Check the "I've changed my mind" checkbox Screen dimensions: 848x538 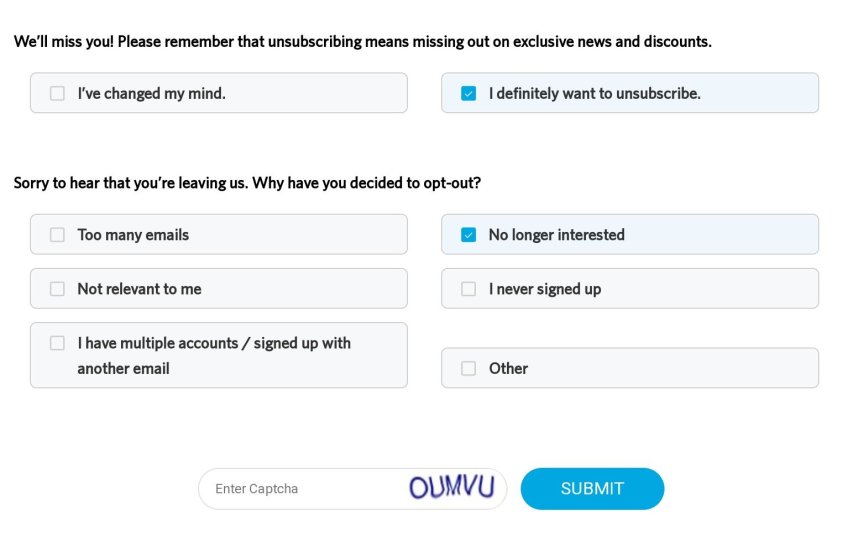coord(57,93)
